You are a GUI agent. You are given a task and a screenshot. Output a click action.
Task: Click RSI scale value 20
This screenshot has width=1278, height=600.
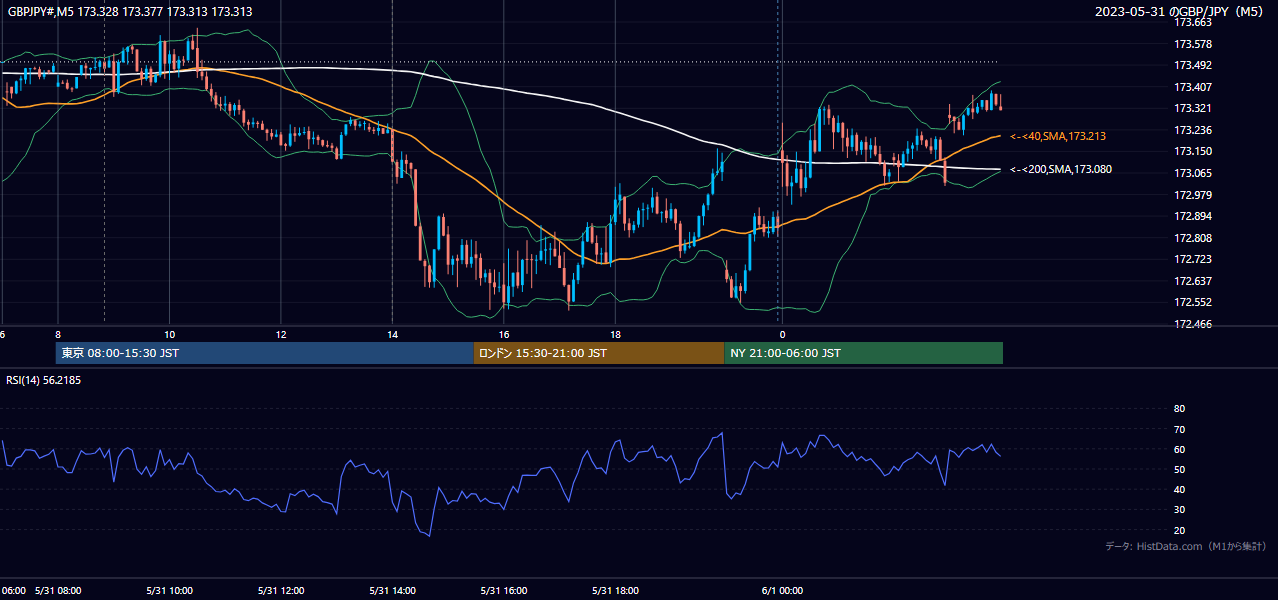[x=1179, y=530]
